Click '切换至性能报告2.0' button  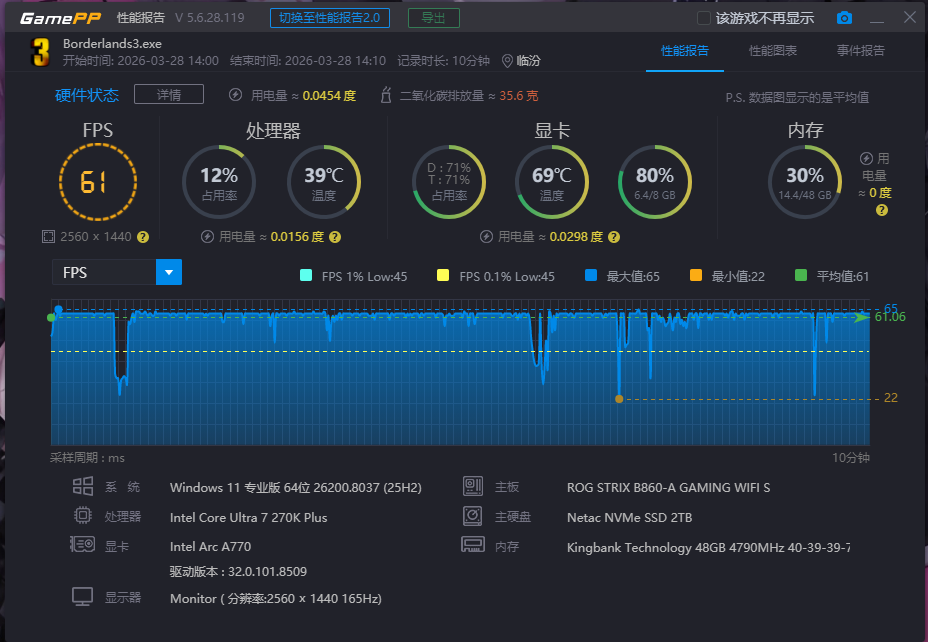(330, 18)
